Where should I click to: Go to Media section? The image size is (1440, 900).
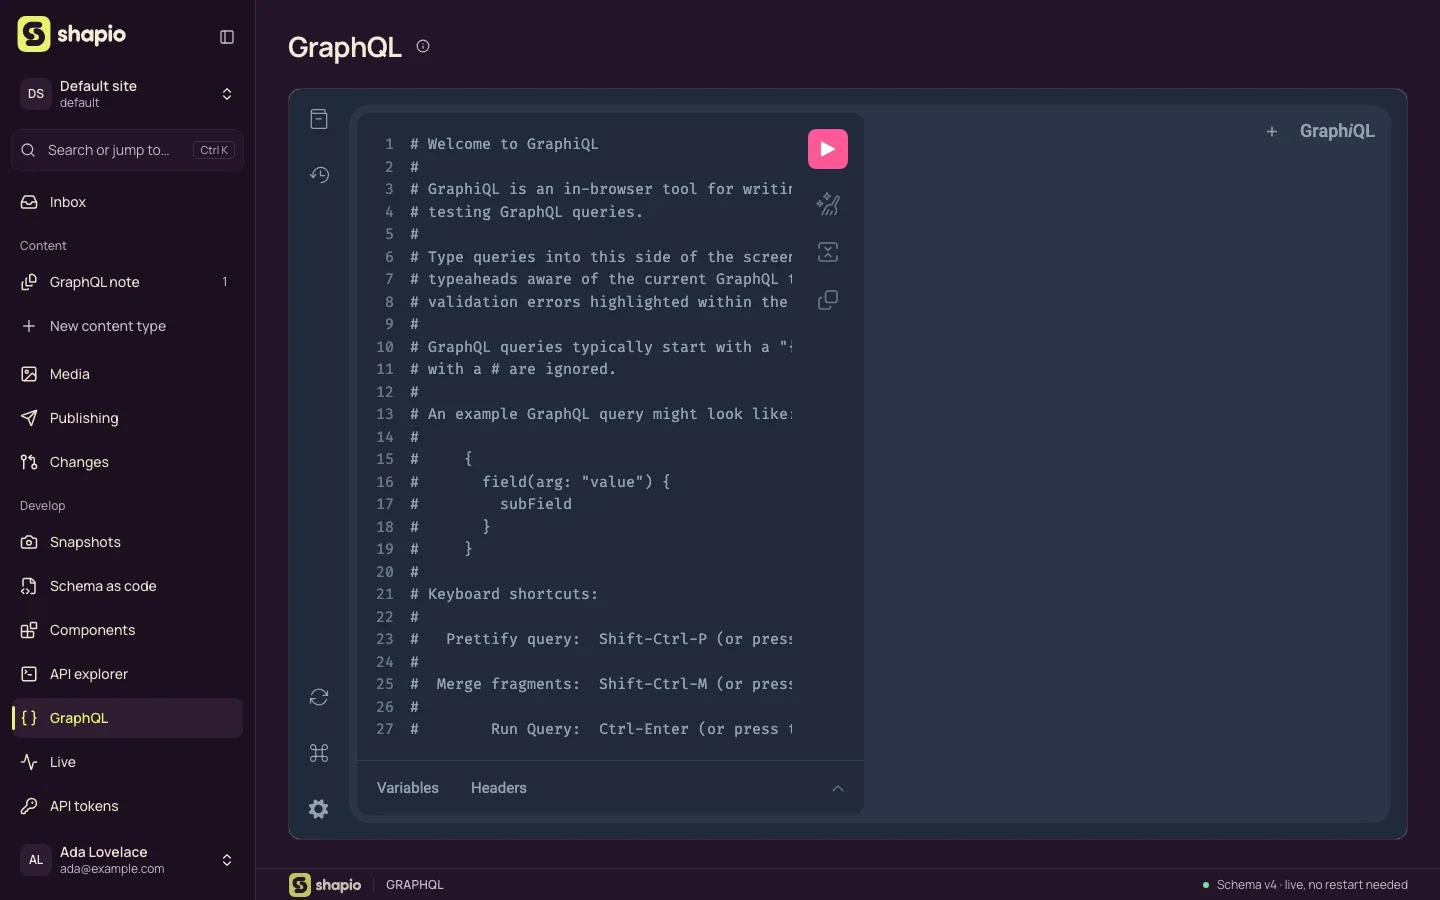pyautogui.click(x=128, y=374)
